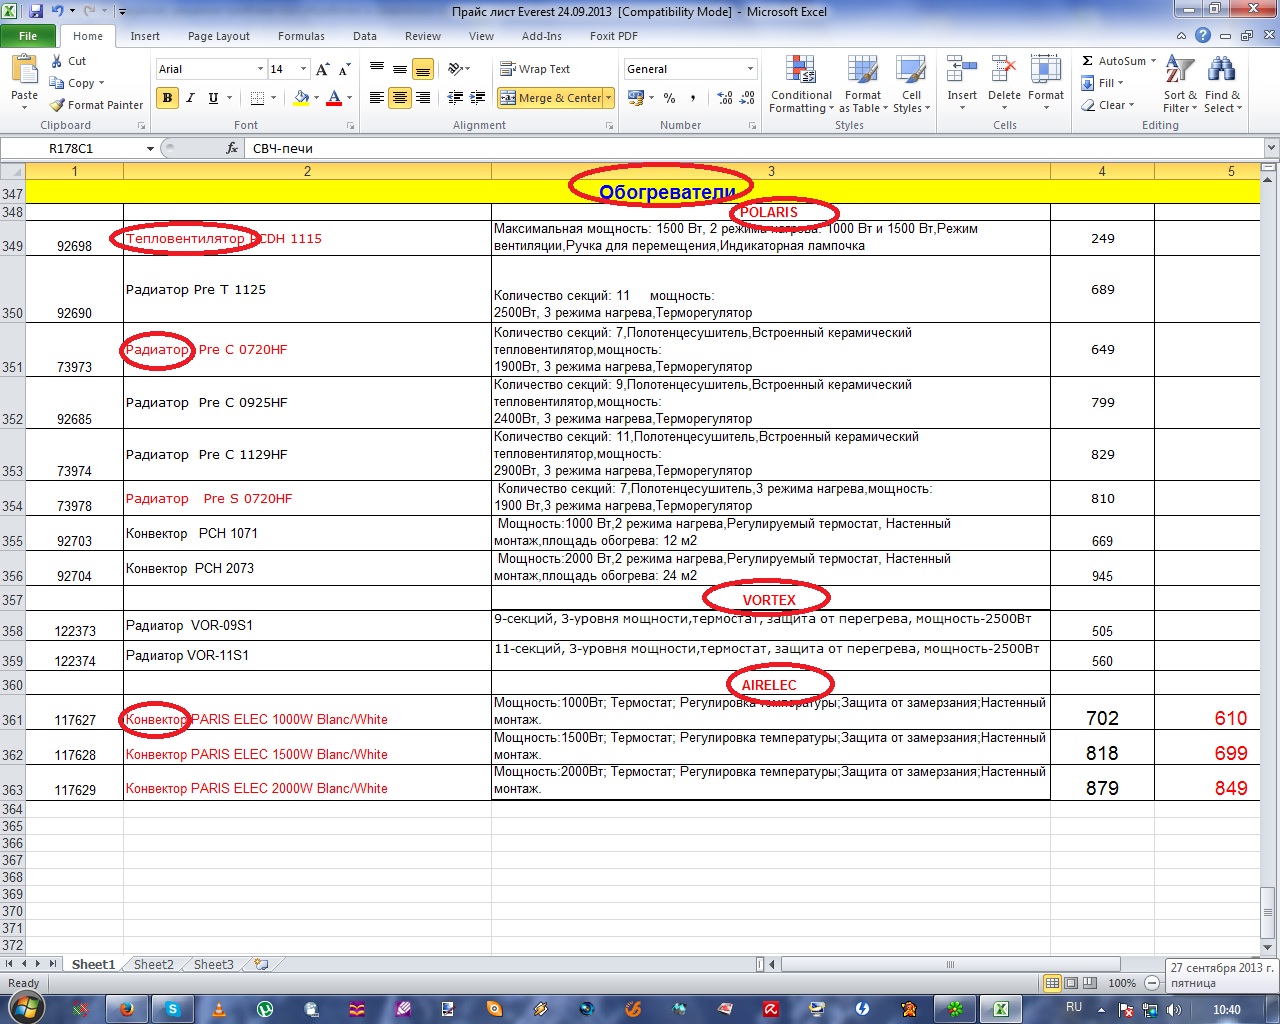Open the font size dropdown

pyautogui.click(x=304, y=69)
